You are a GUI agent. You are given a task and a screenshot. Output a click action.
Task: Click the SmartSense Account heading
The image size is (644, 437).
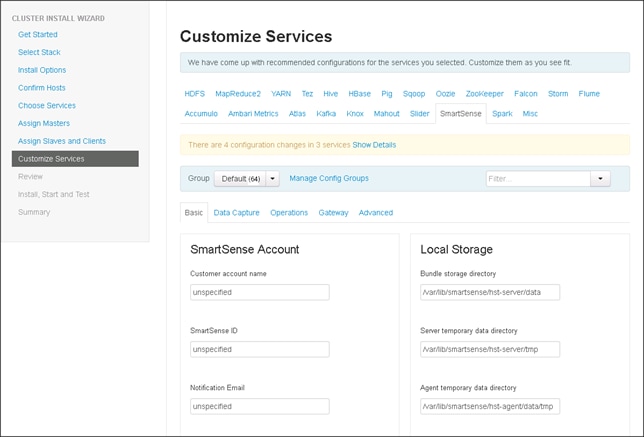click(245, 249)
